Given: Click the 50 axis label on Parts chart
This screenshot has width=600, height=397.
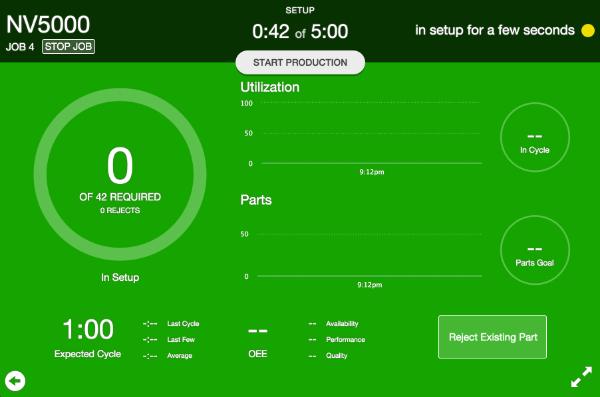Looking at the screenshot, I should click(x=245, y=234).
